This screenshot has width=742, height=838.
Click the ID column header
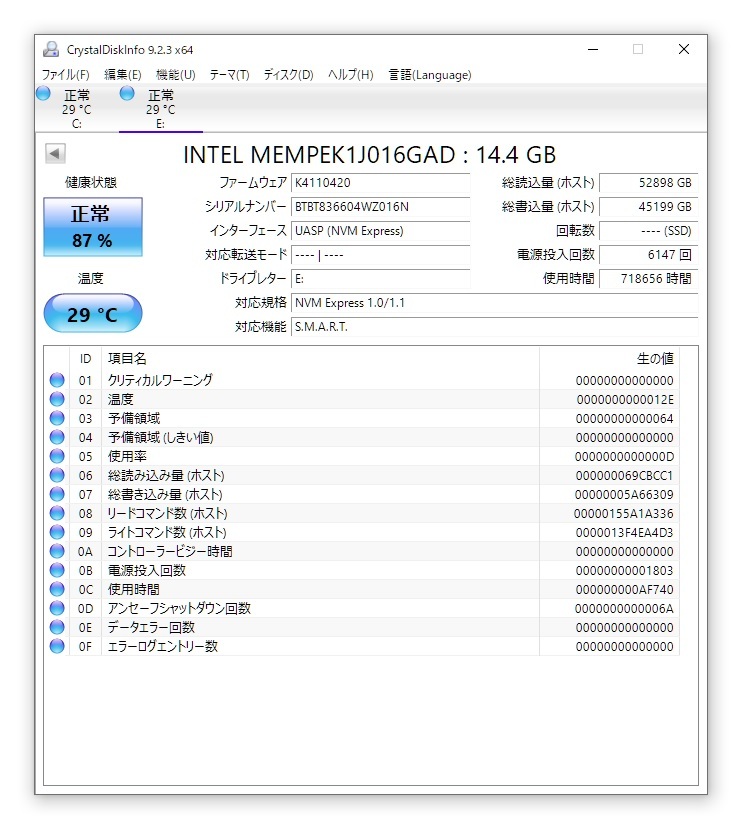pos(85,359)
